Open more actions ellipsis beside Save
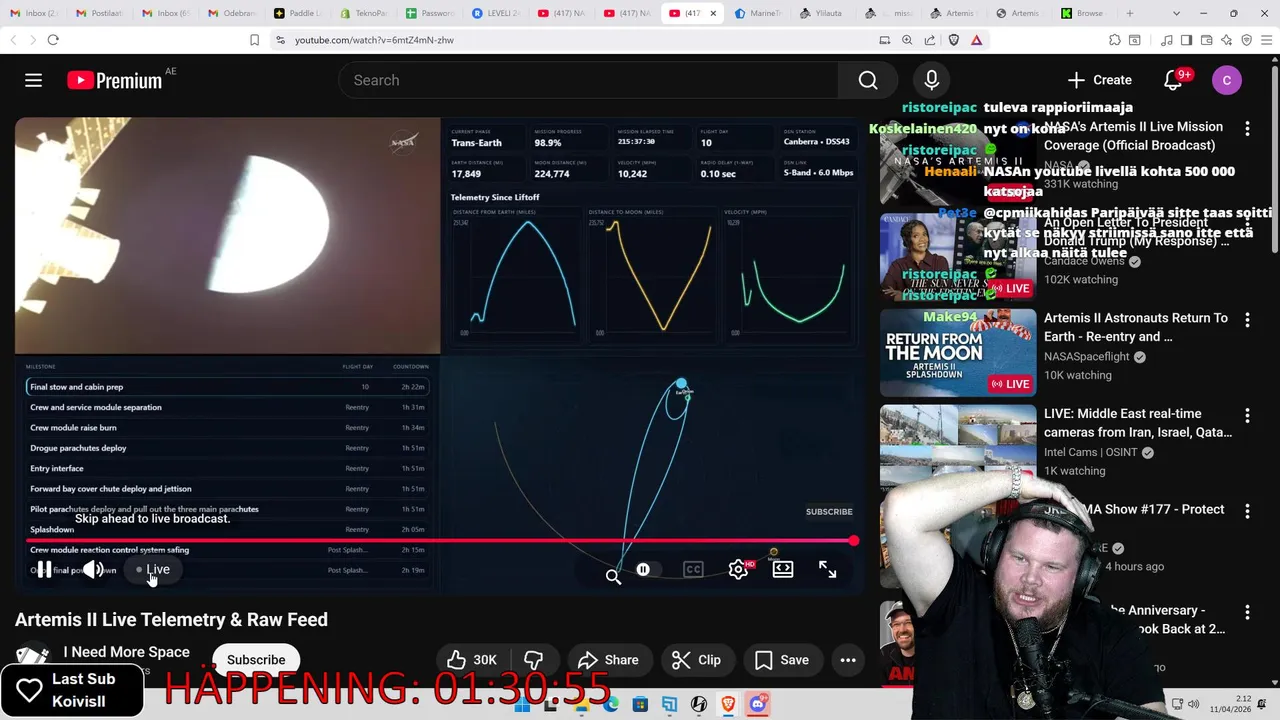Screen dimensions: 1280x720 (x=848, y=660)
